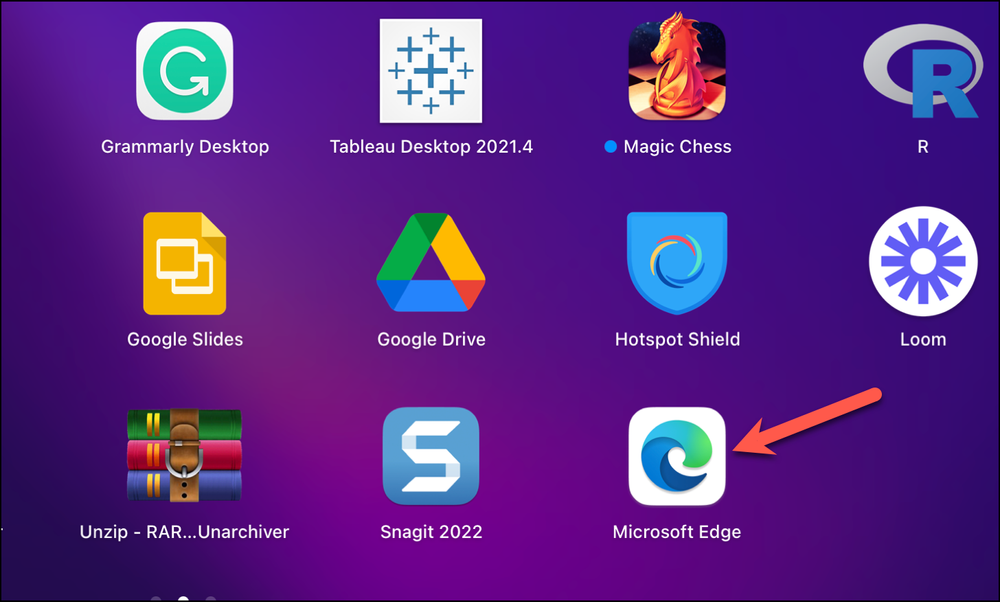Switch to the first Launchpad page dot
The height and width of the screenshot is (602, 1000).
click(156, 598)
